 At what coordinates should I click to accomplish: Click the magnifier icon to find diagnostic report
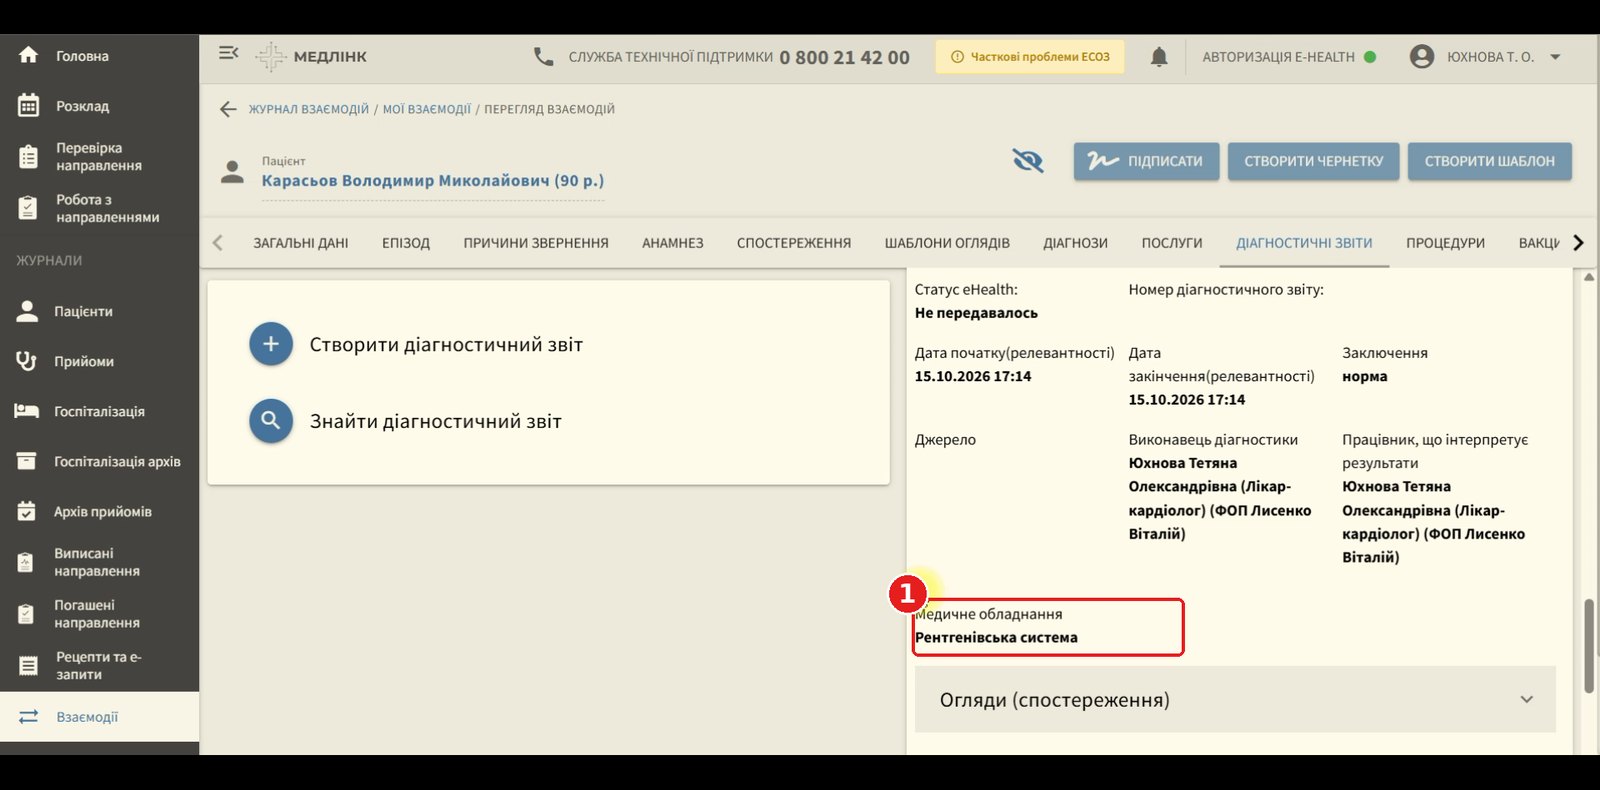click(x=271, y=421)
